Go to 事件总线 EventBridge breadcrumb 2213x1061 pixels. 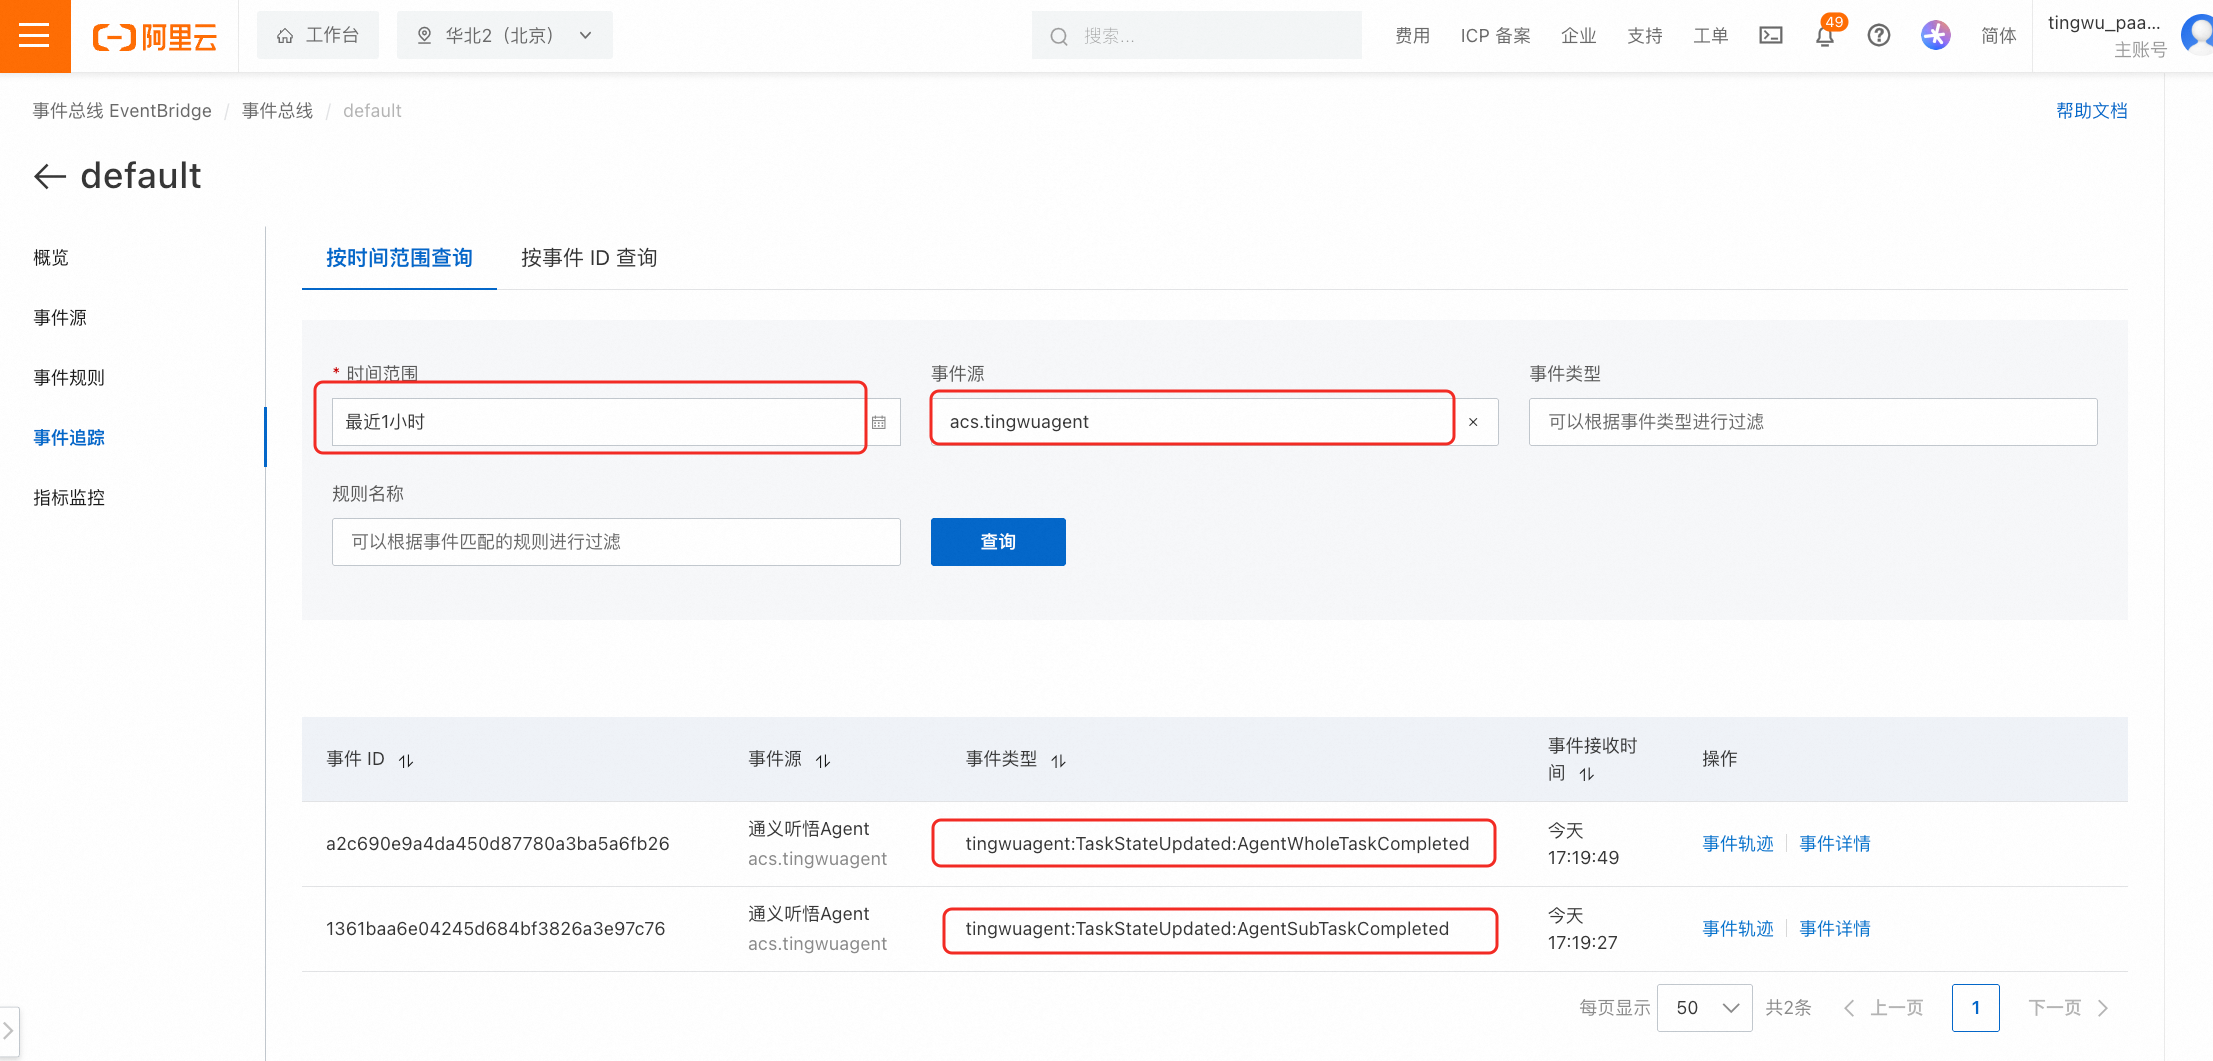click(122, 111)
